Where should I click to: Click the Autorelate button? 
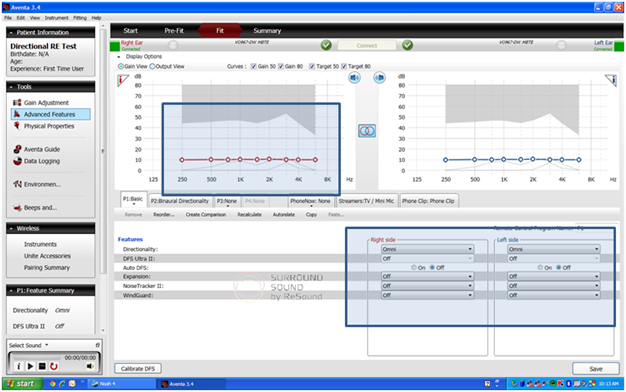[x=283, y=215]
